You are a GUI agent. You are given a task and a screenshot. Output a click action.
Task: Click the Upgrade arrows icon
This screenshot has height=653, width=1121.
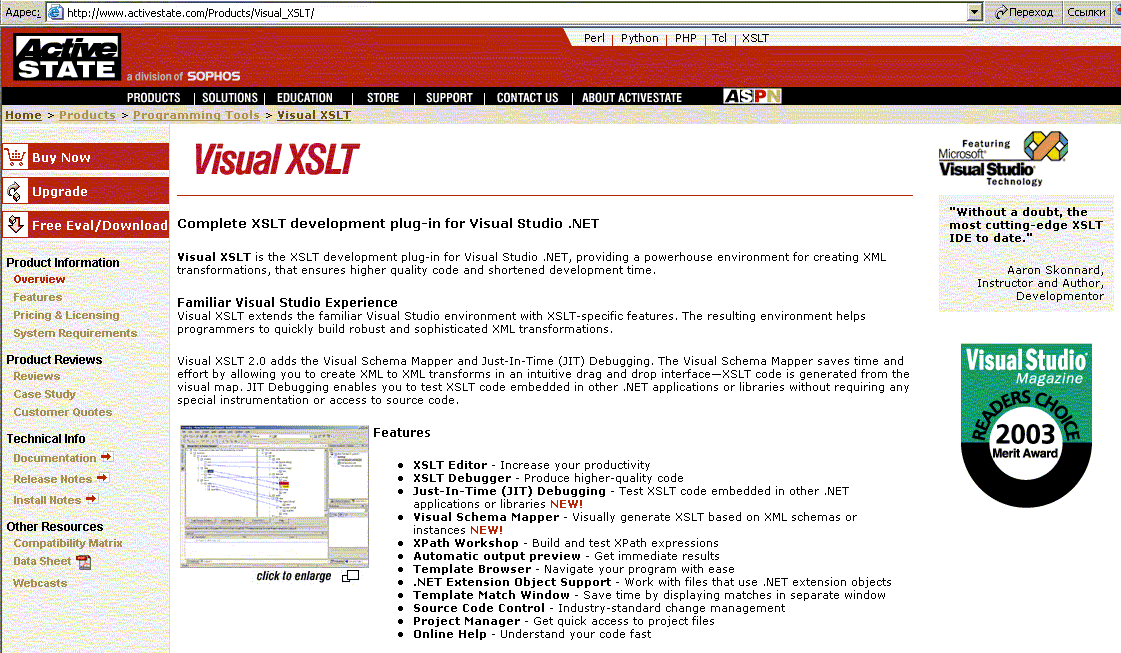14,191
